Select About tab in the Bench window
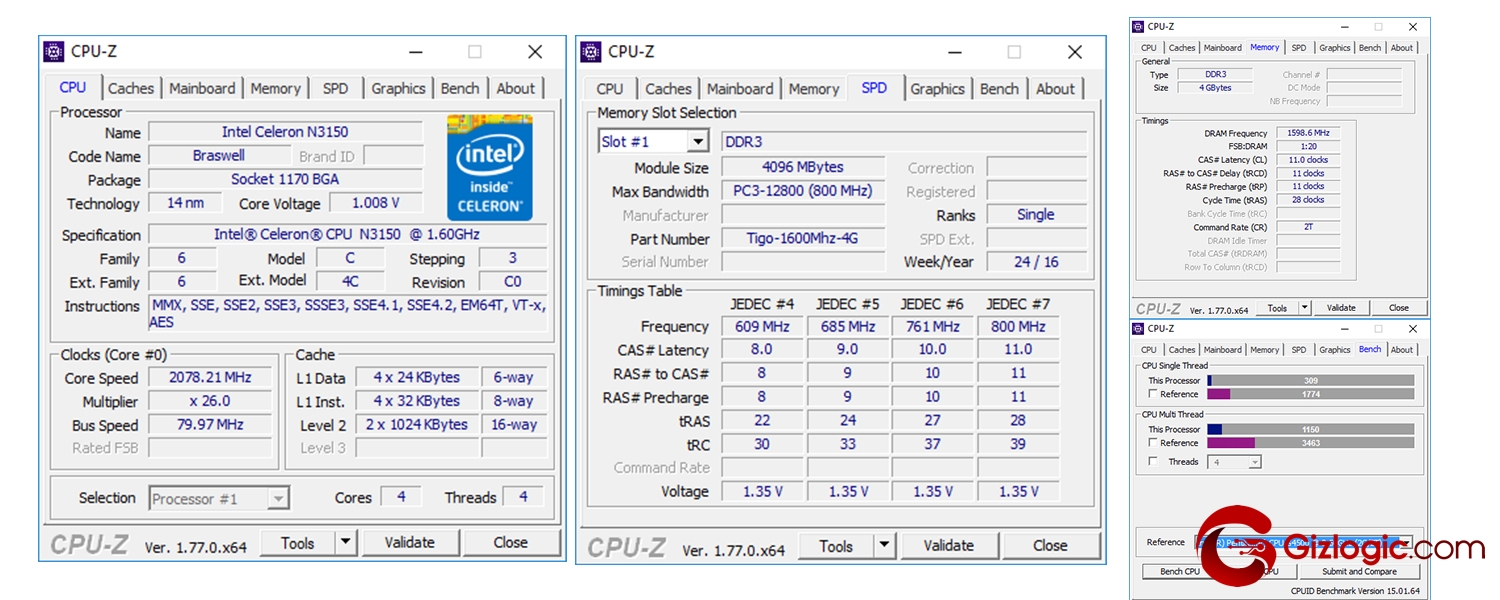The height and width of the screenshot is (600, 1500). (1402, 350)
